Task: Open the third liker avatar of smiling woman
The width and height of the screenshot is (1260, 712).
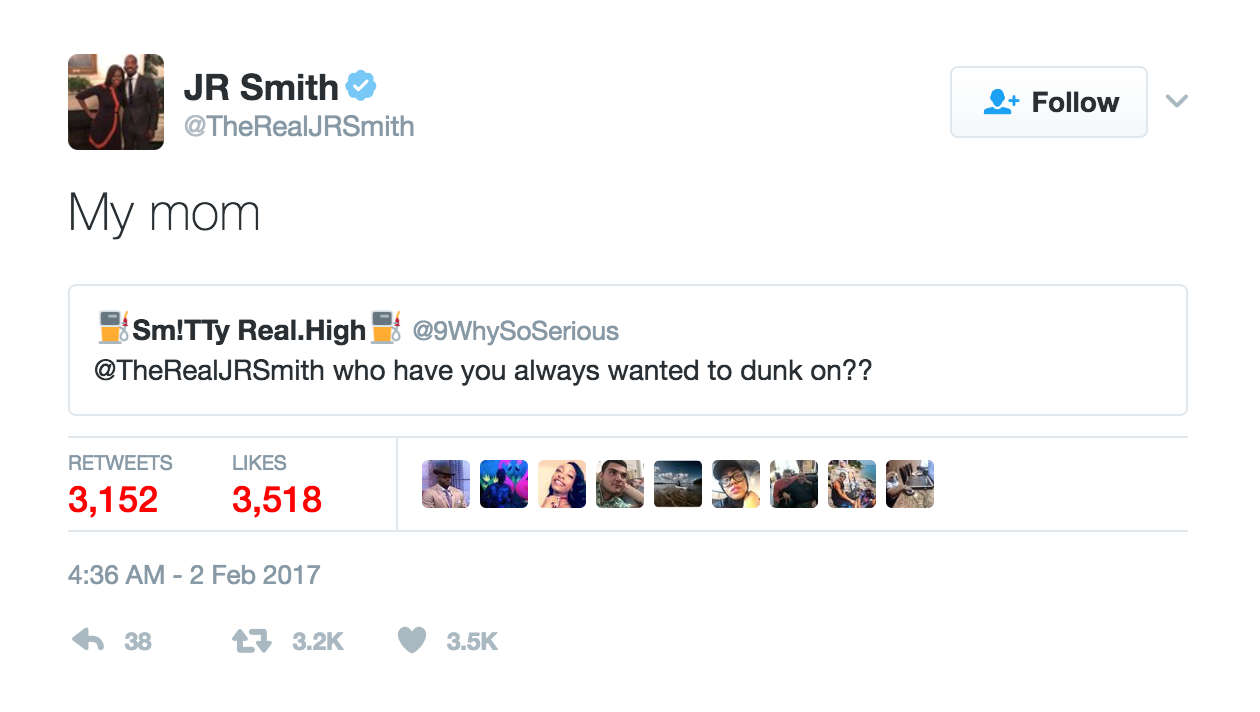Action: [x=562, y=484]
